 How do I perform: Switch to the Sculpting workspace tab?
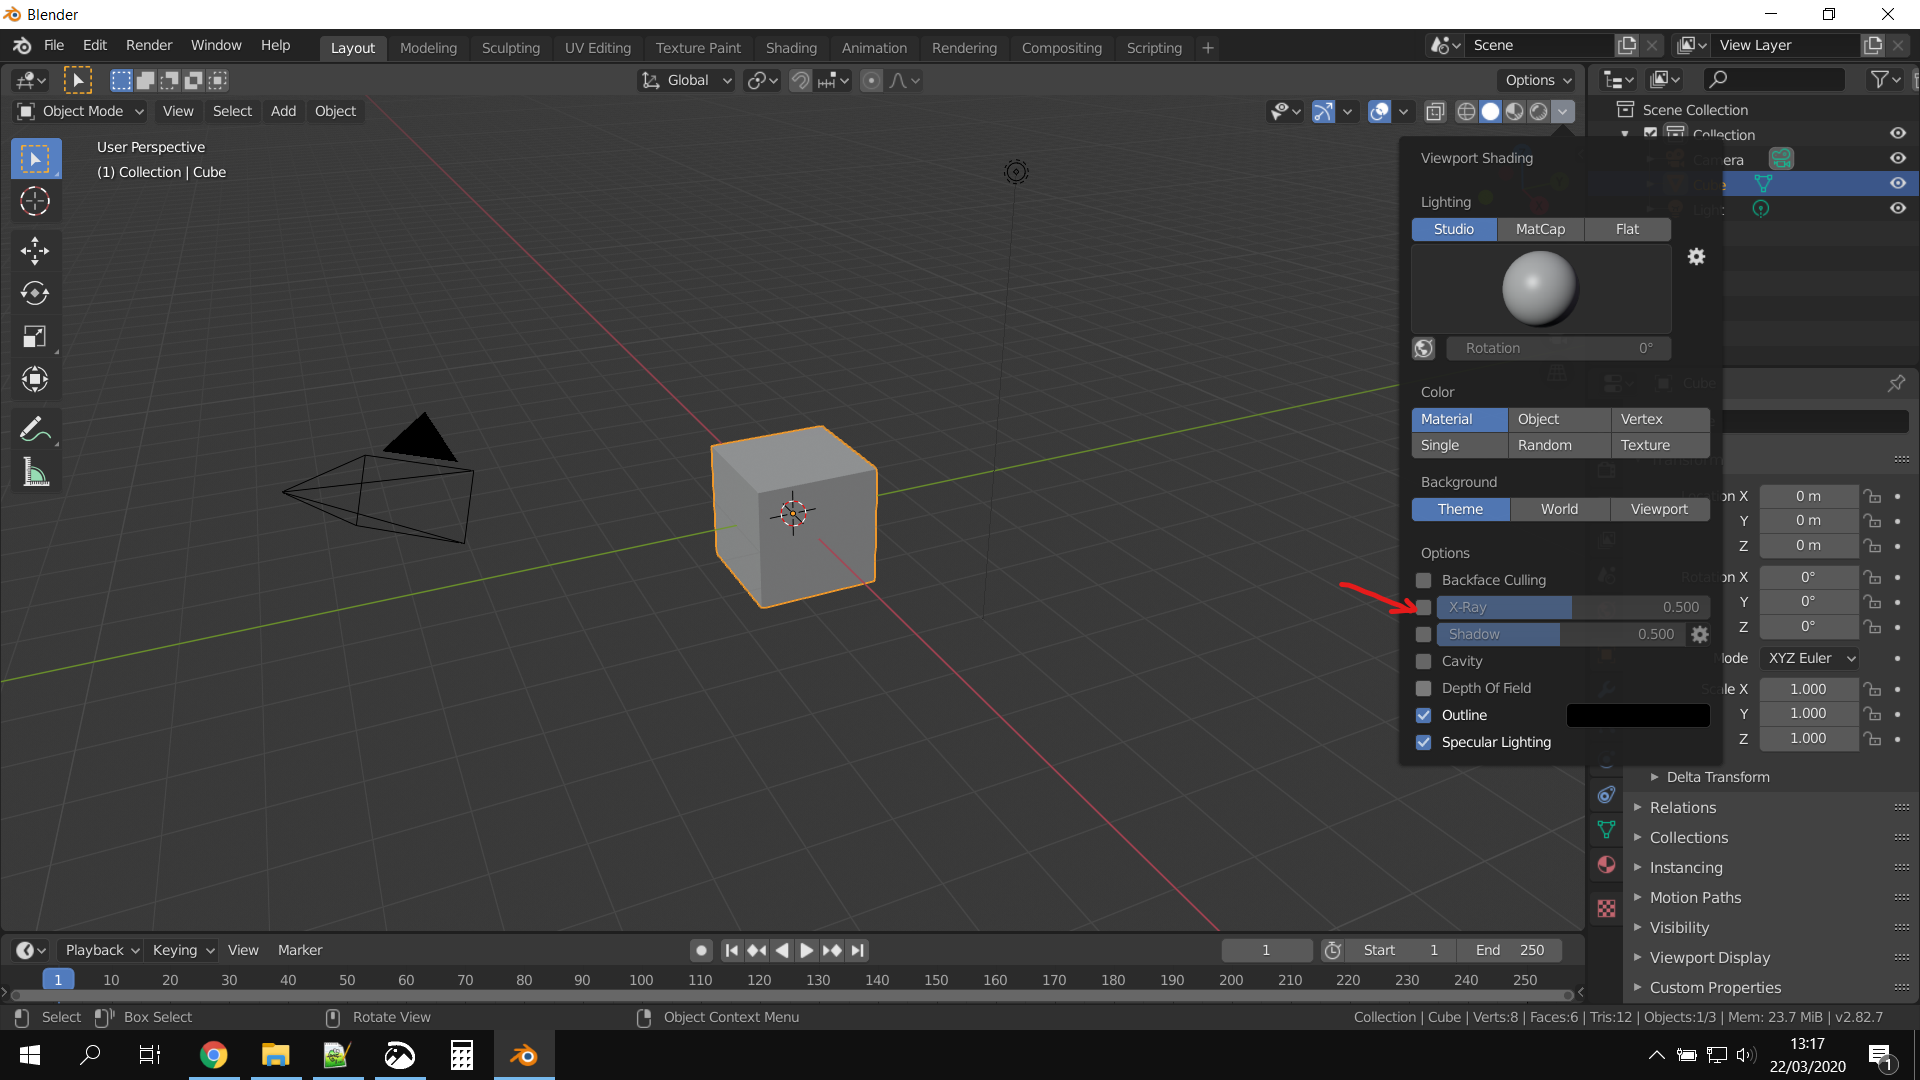pos(510,47)
